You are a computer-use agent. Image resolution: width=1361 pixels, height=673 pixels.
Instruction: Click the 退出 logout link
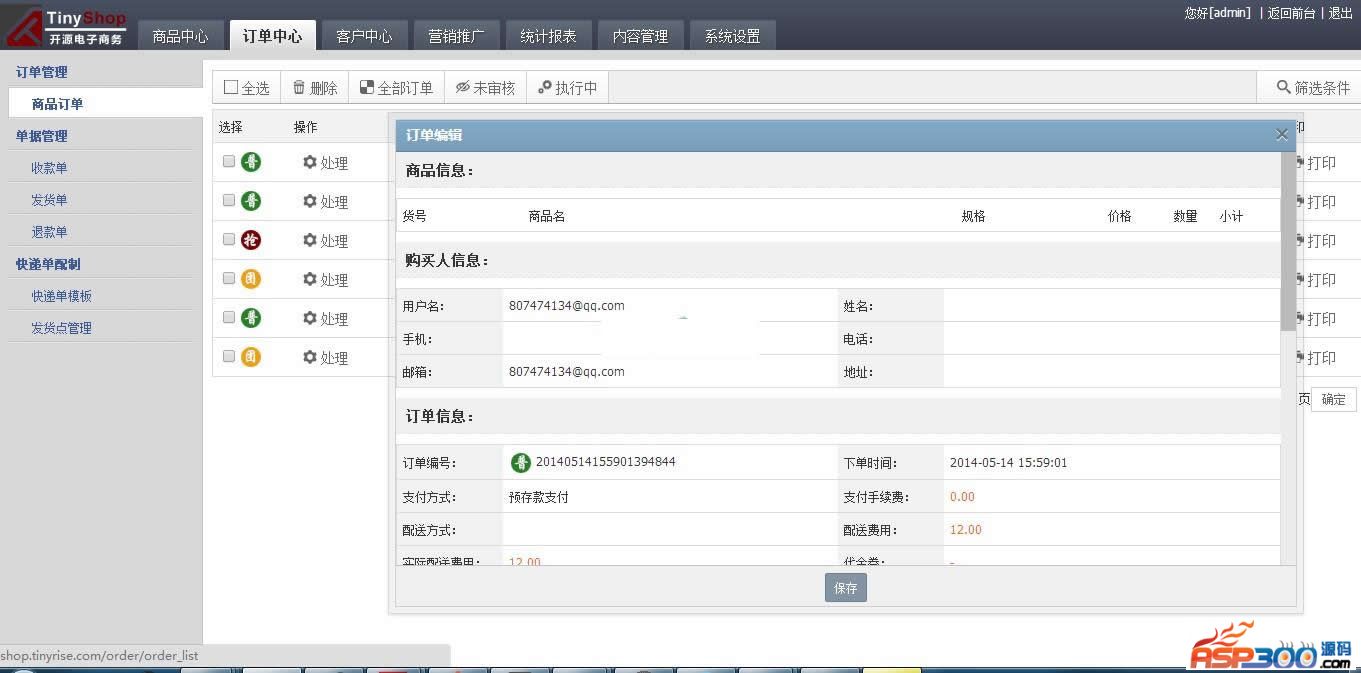[x=1340, y=13]
